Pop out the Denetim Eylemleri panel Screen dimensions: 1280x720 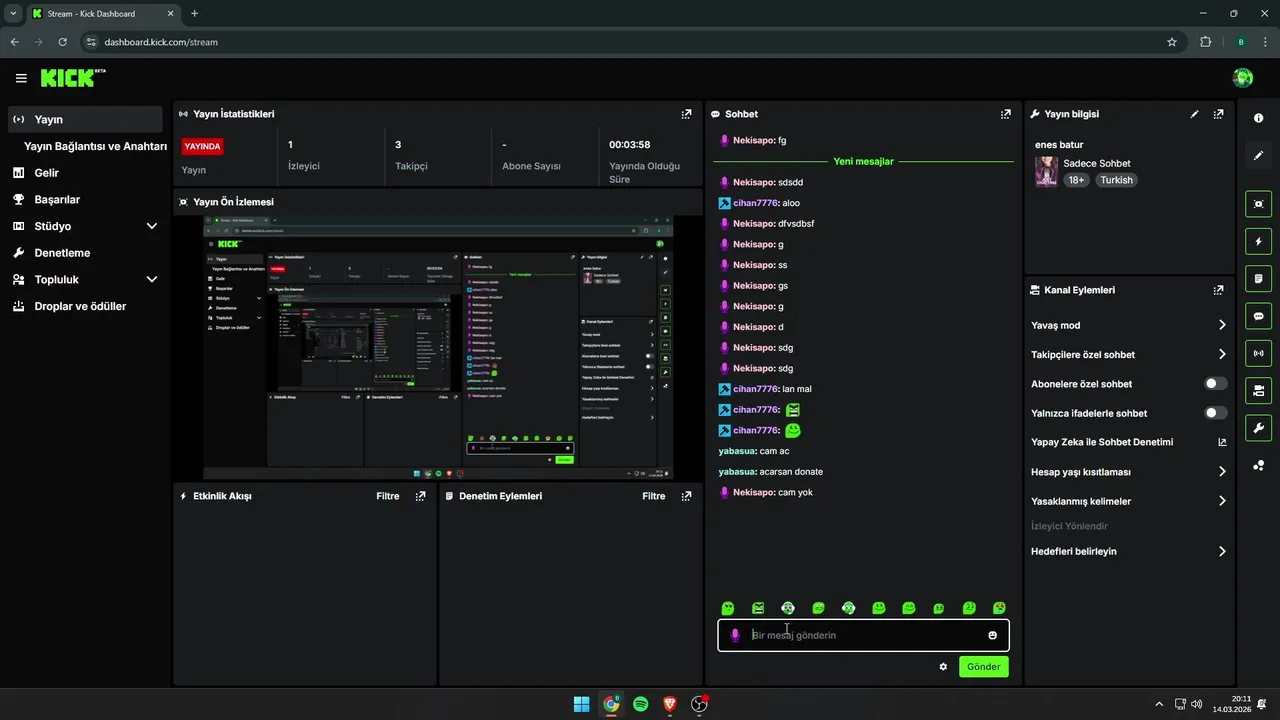(x=686, y=496)
